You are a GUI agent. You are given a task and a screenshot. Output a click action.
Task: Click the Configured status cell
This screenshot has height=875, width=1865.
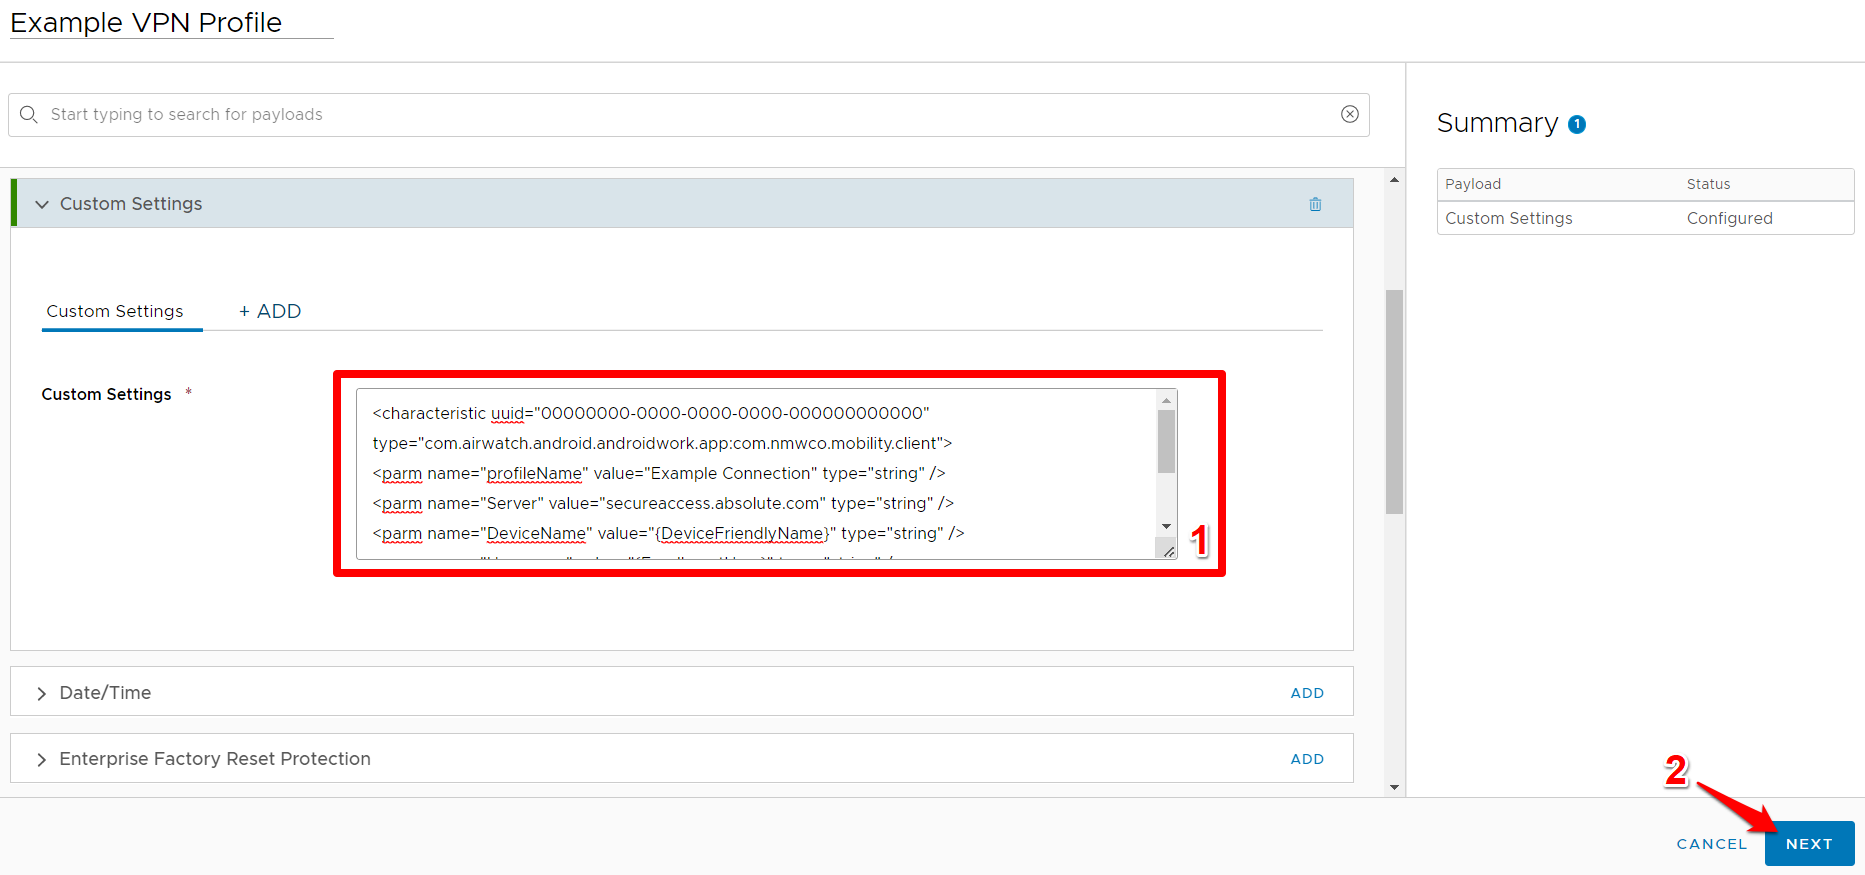click(x=1729, y=218)
